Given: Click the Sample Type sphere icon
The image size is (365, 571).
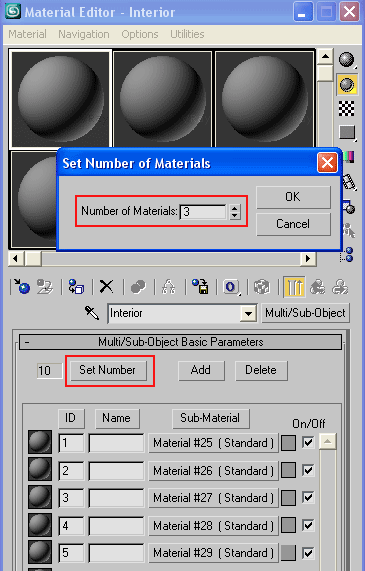Looking at the screenshot, I should coord(346,60).
